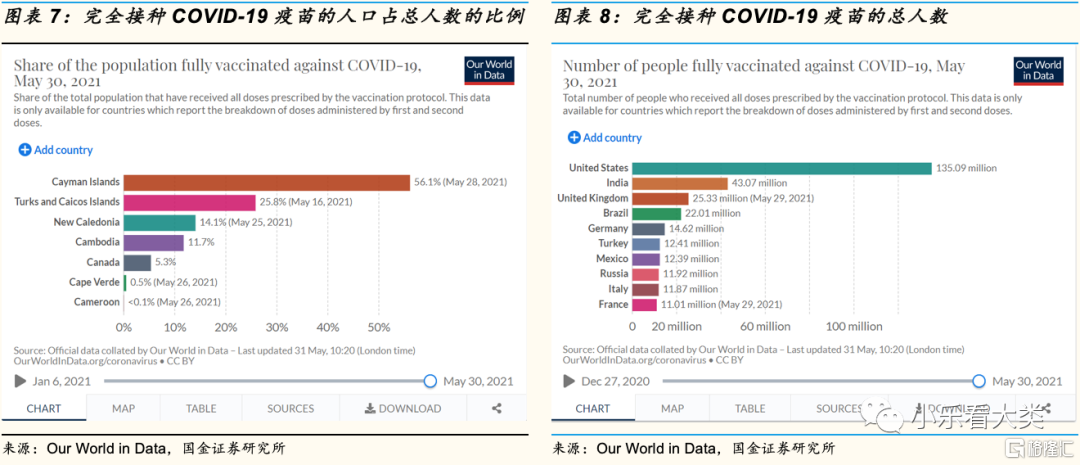Switch to MAP tab in right chart
This screenshot has height=465, width=1080.
(x=672, y=408)
